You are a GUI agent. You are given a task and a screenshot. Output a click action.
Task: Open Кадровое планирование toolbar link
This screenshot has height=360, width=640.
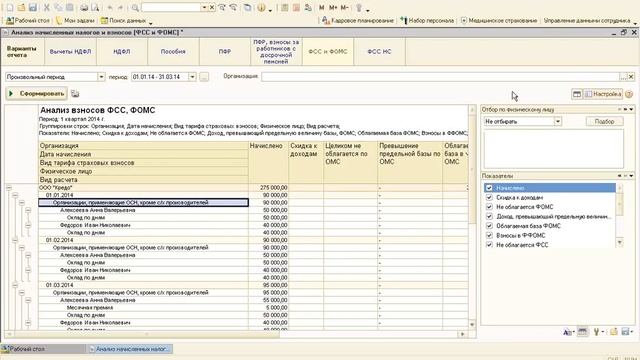tap(358, 20)
